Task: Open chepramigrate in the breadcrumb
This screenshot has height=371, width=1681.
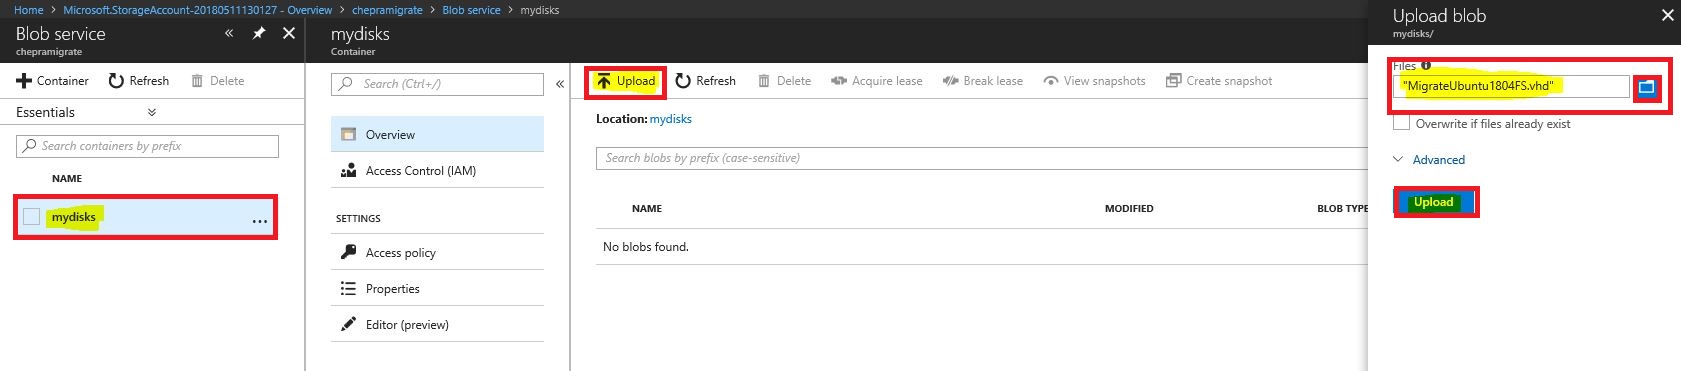Action: click(387, 10)
